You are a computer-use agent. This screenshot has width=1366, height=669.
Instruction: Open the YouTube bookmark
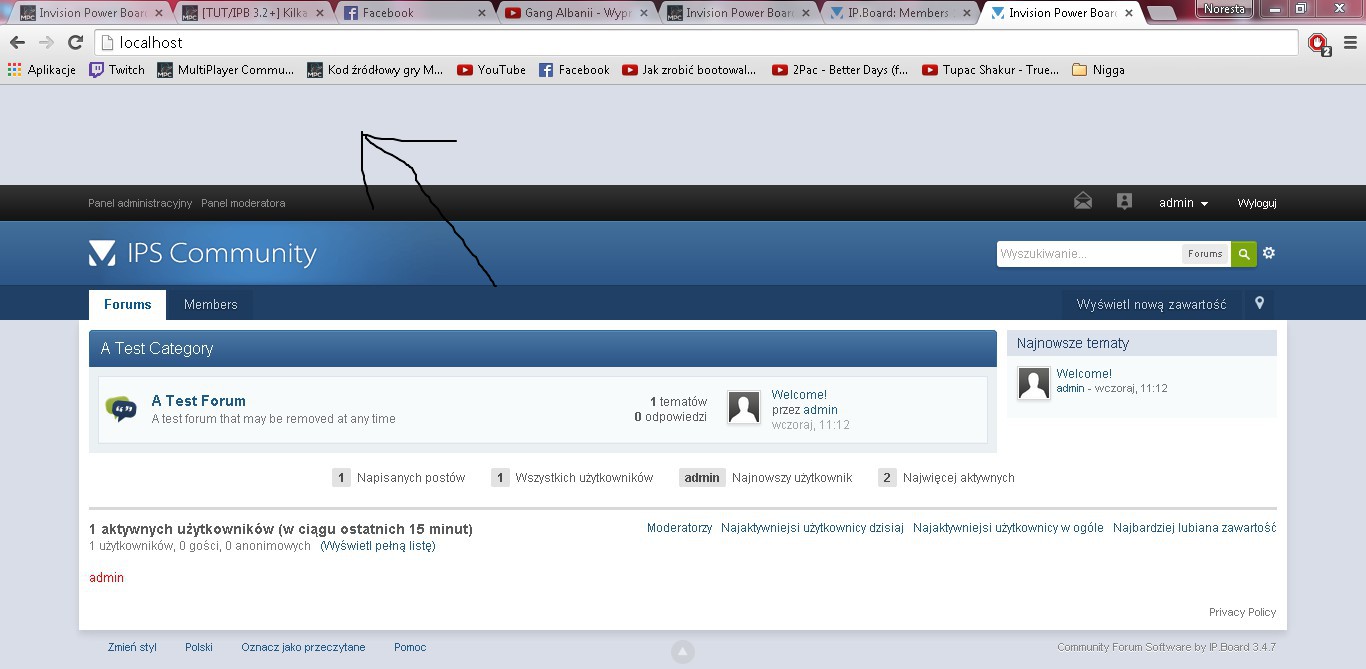(491, 70)
